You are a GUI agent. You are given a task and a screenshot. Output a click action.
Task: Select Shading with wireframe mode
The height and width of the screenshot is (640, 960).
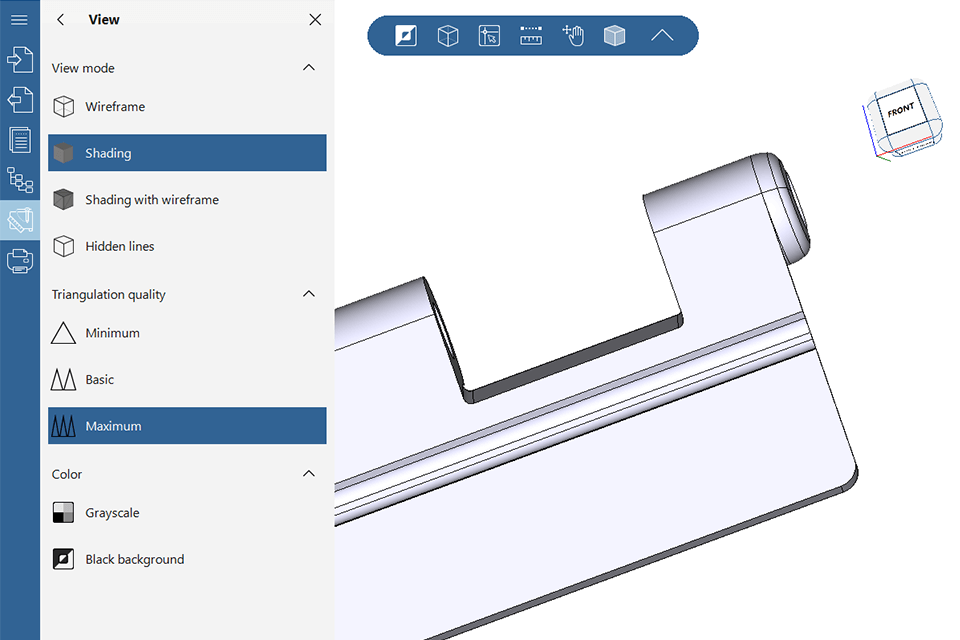[x=187, y=200]
